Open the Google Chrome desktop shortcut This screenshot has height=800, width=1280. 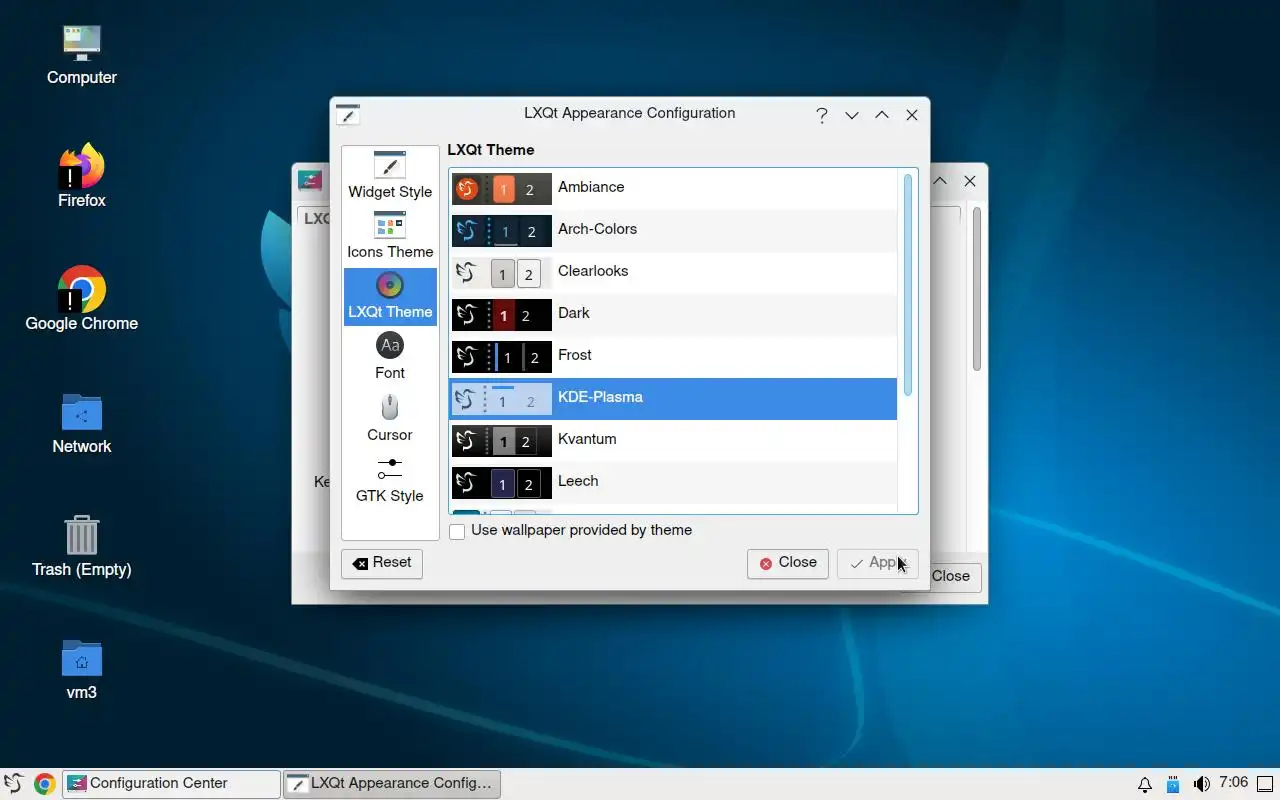pos(82,299)
